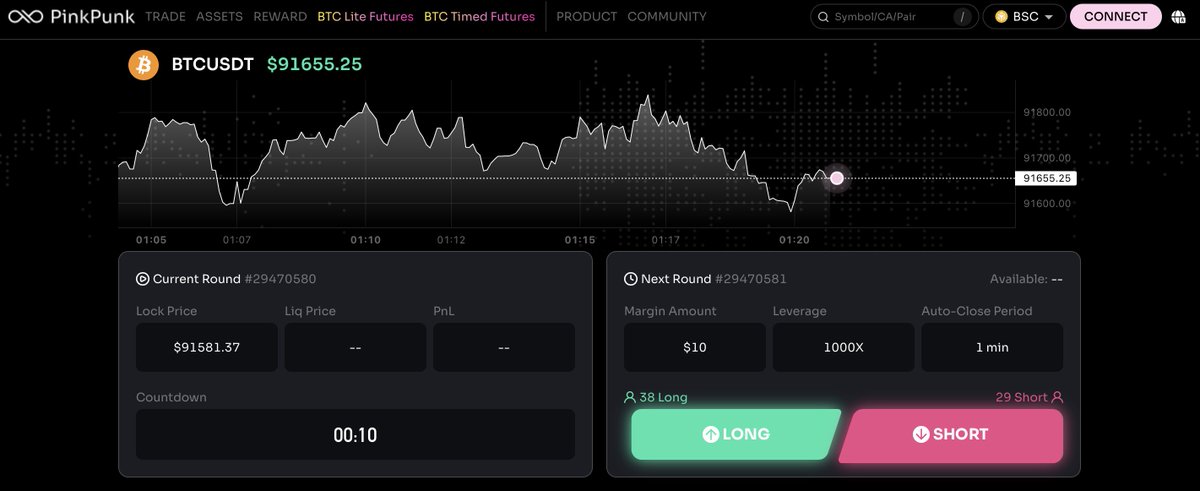Click the 01:10 time axis label
Image resolution: width=1200 pixels, height=491 pixels.
click(366, 240)
